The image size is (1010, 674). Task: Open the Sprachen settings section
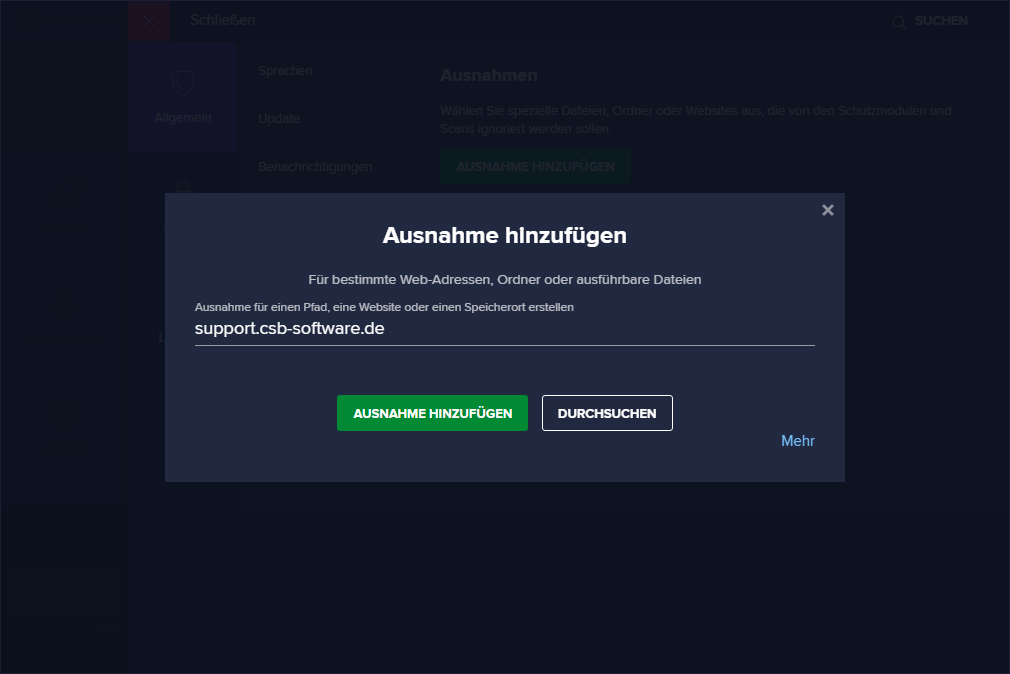point(285,71)
